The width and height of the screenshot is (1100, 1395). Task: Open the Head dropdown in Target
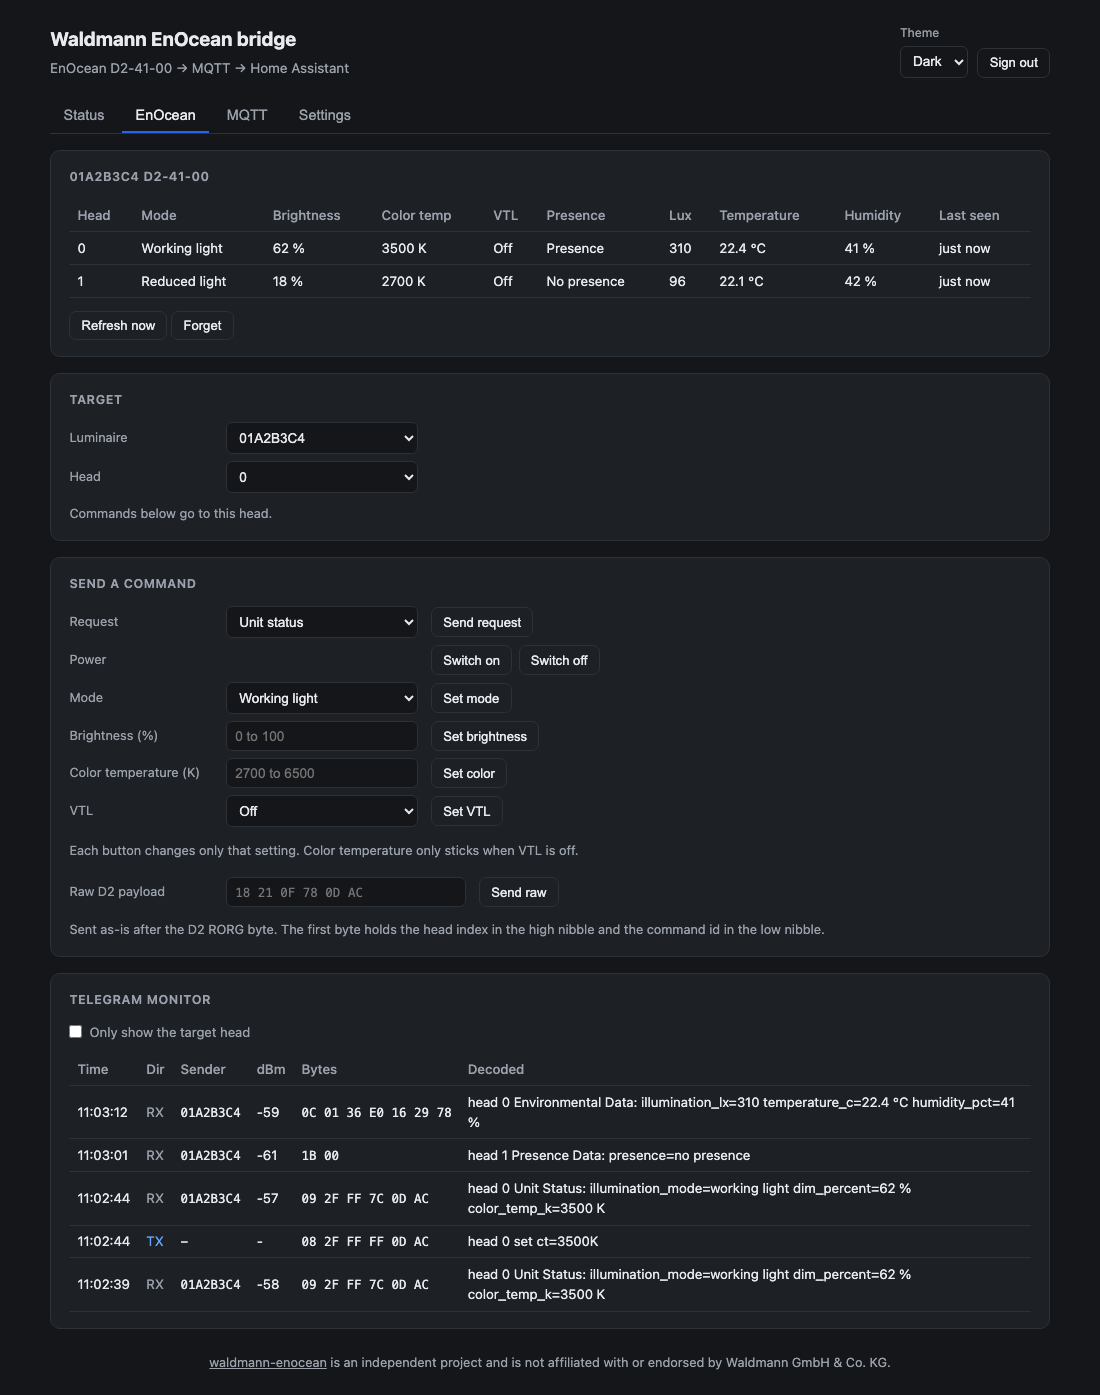322,477
